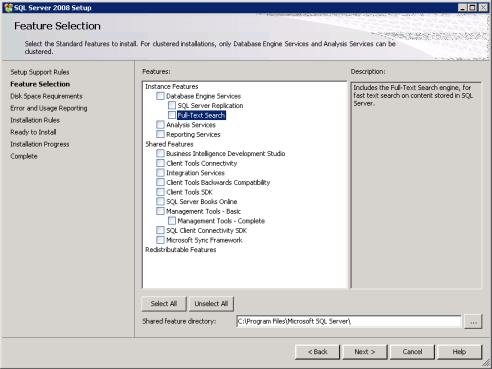Click the SQL Server Setup title bar icon
The image size is (492, 369).
[x=8, y=8]
